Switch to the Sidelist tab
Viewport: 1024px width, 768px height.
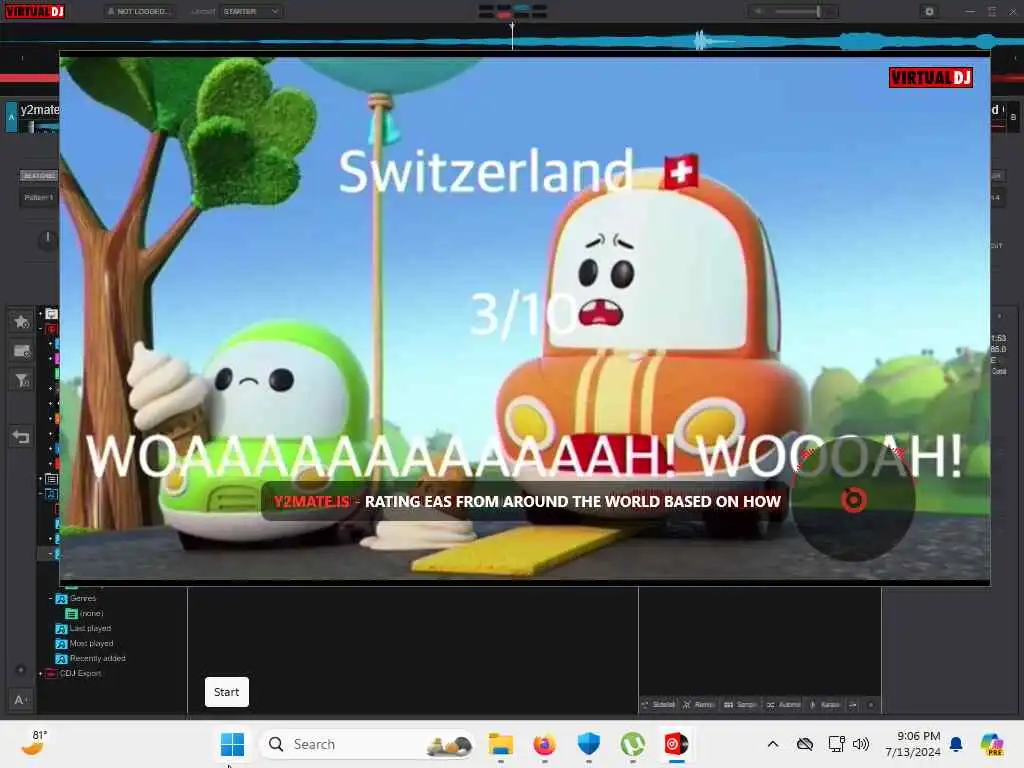pos(659,705)
